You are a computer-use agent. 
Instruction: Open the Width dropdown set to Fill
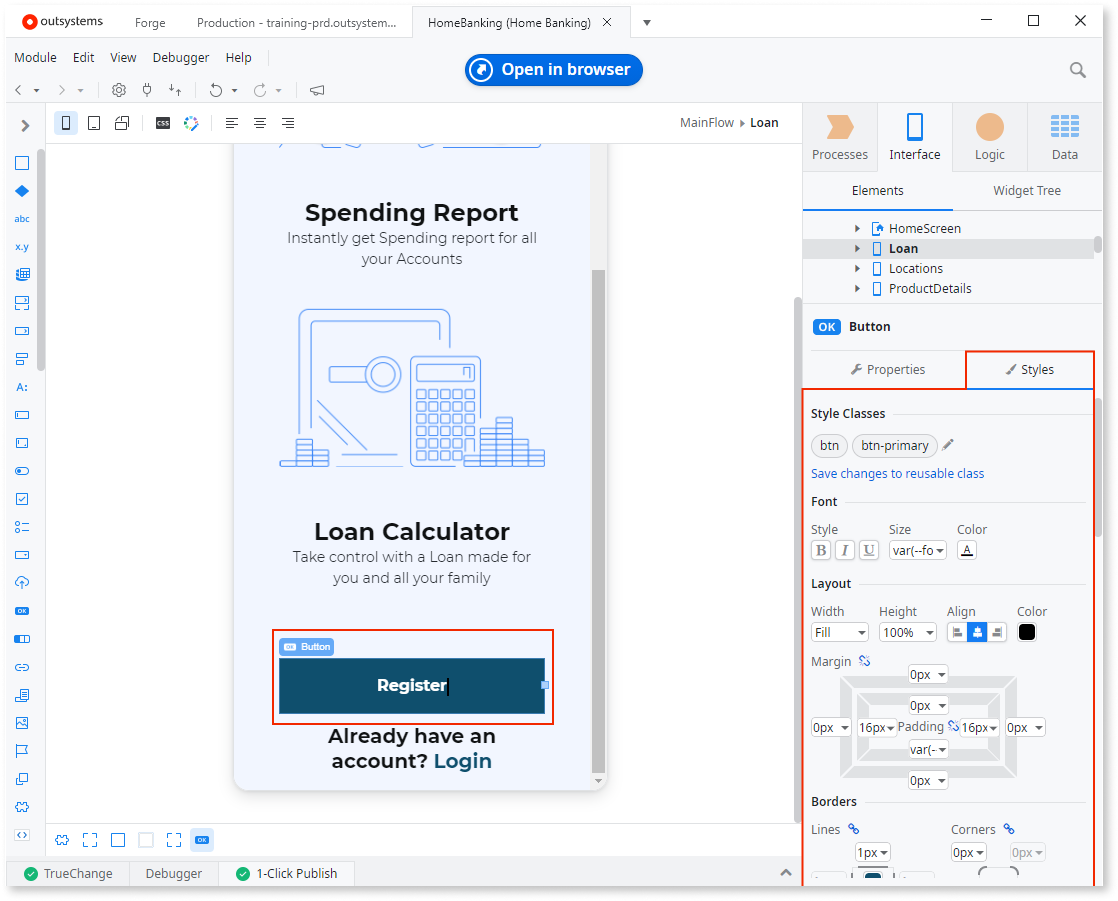840,632
